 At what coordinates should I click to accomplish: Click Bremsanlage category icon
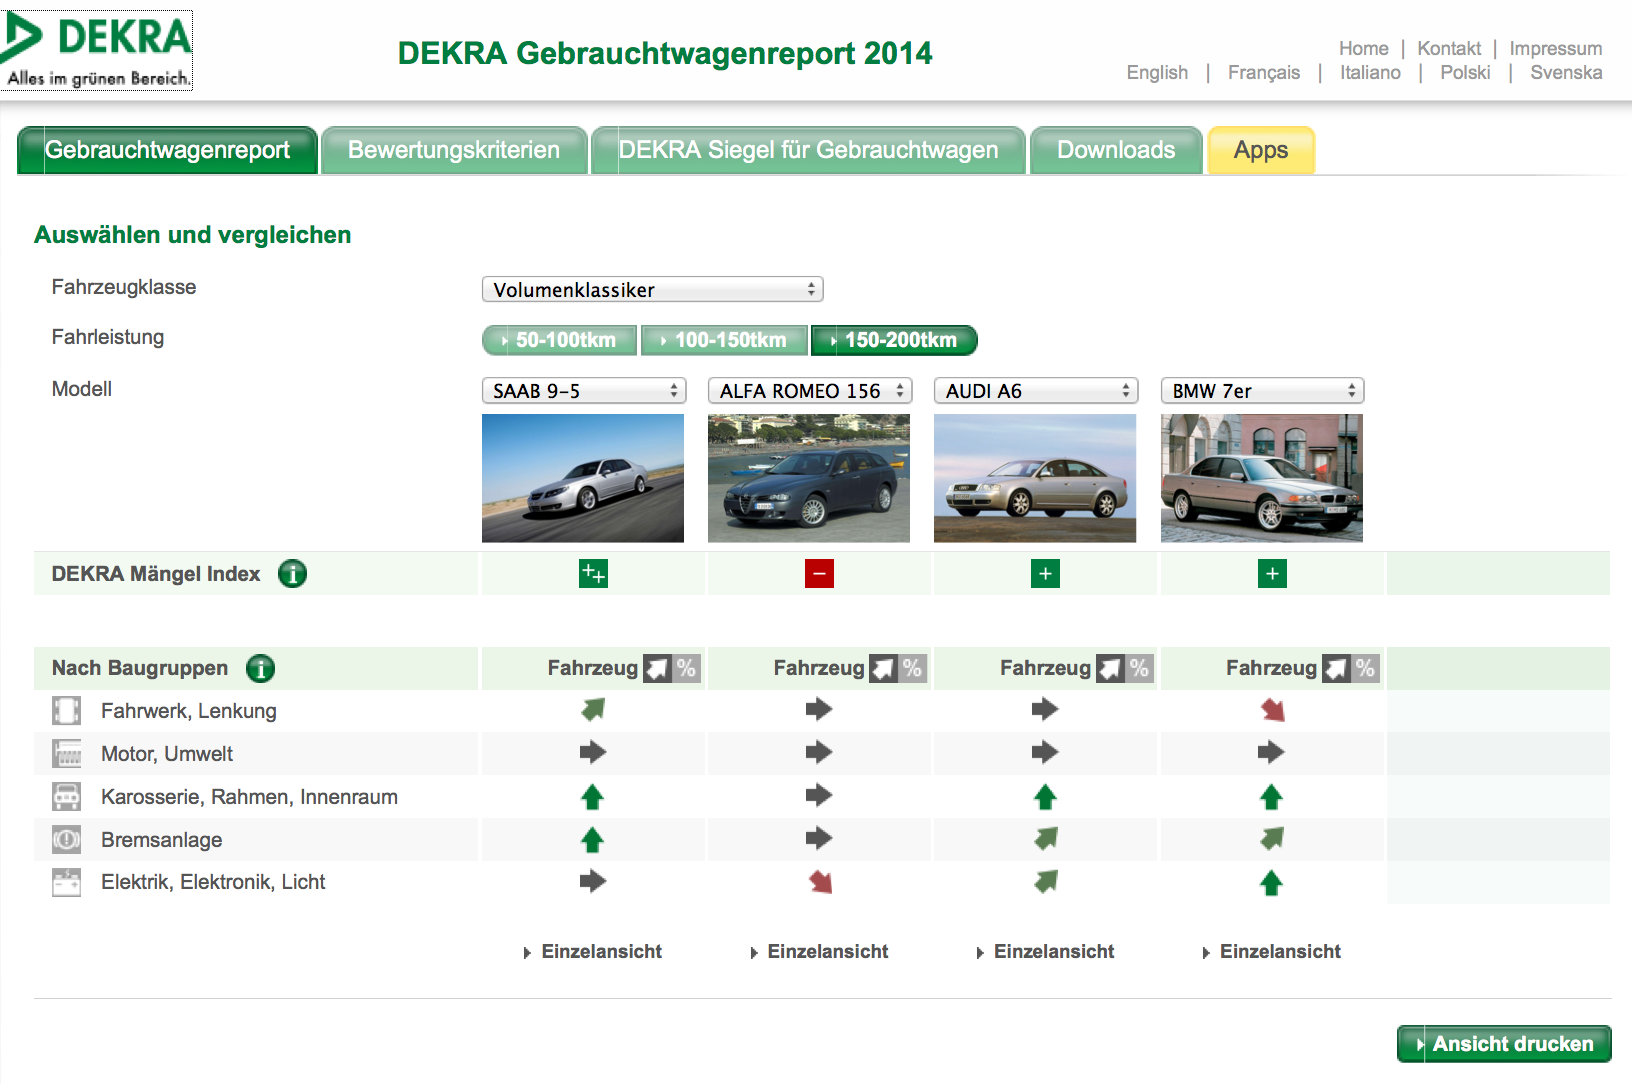pos(66,840)
